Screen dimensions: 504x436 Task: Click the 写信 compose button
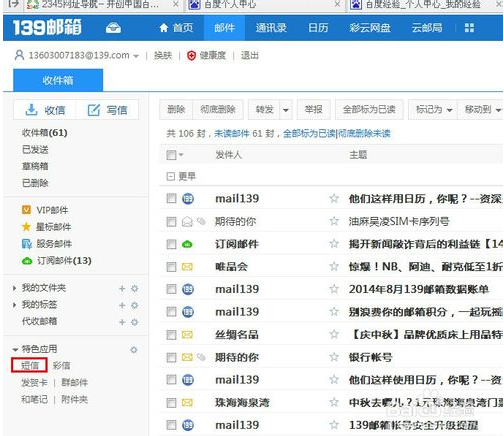[107, 110]
